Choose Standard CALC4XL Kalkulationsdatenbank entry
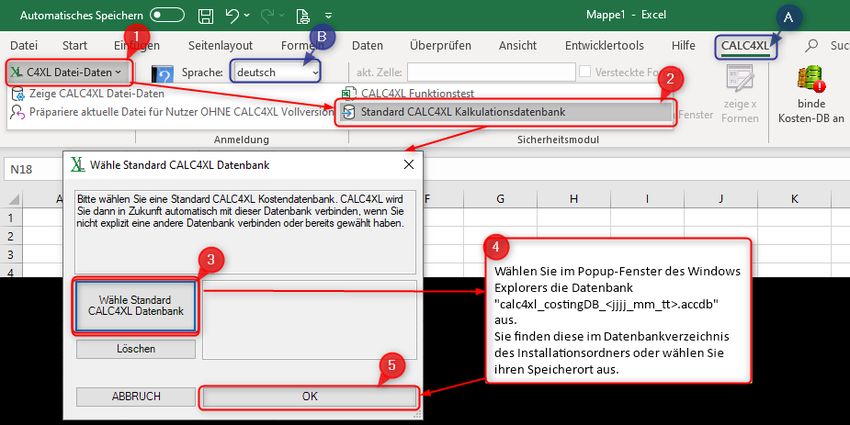This screenshot has height=425, width=850. point(505,112)
